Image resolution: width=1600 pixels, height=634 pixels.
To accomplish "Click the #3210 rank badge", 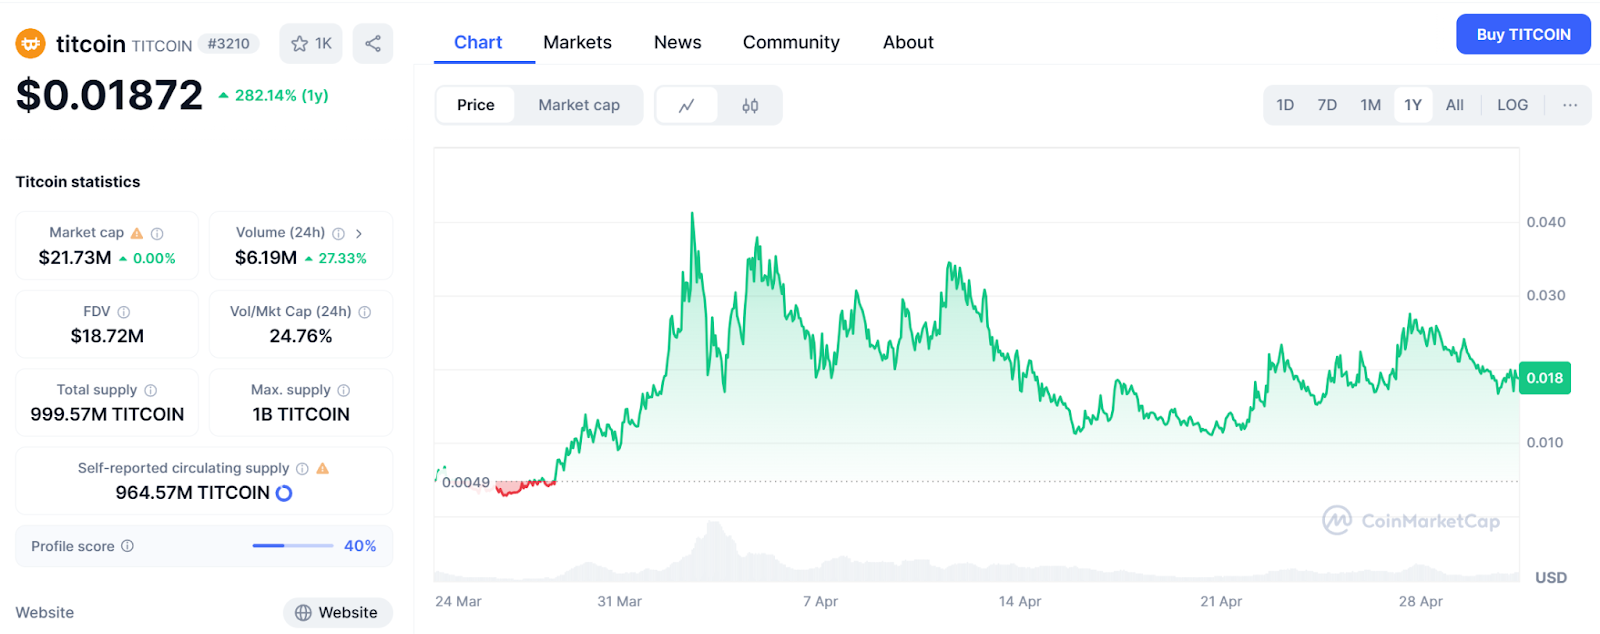I will (x=229, y=44).
